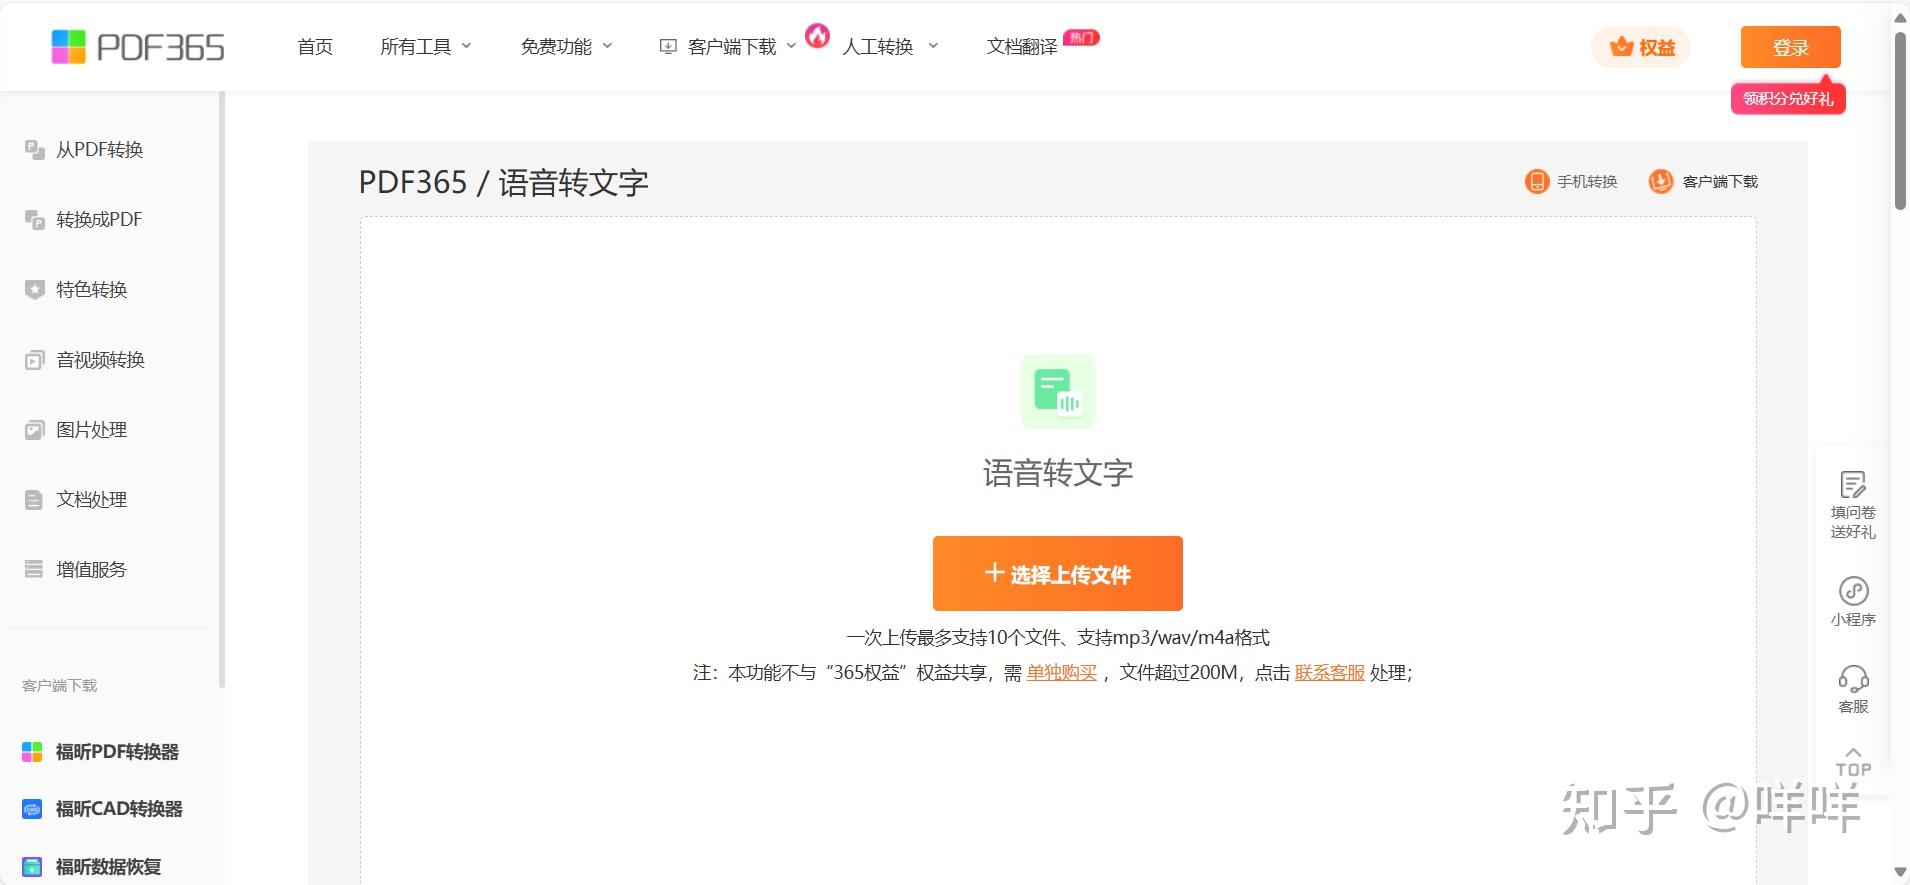Click the 手机转换 link
The height and width of the screenshot is (885, 1910).
pos(1587,181)
